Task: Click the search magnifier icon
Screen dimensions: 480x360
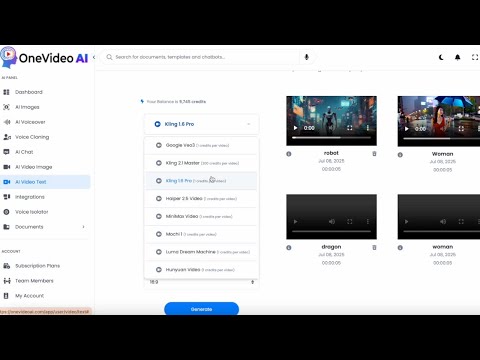Action: coord(109,57)
